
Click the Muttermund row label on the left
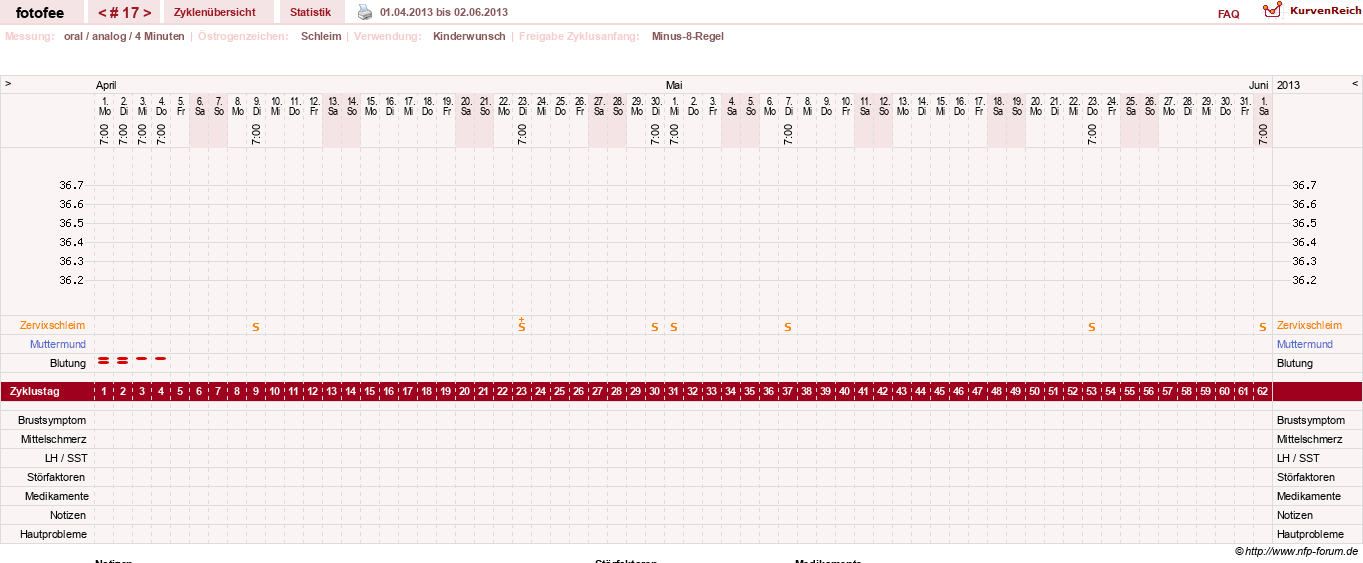click(x=57, y=345)
